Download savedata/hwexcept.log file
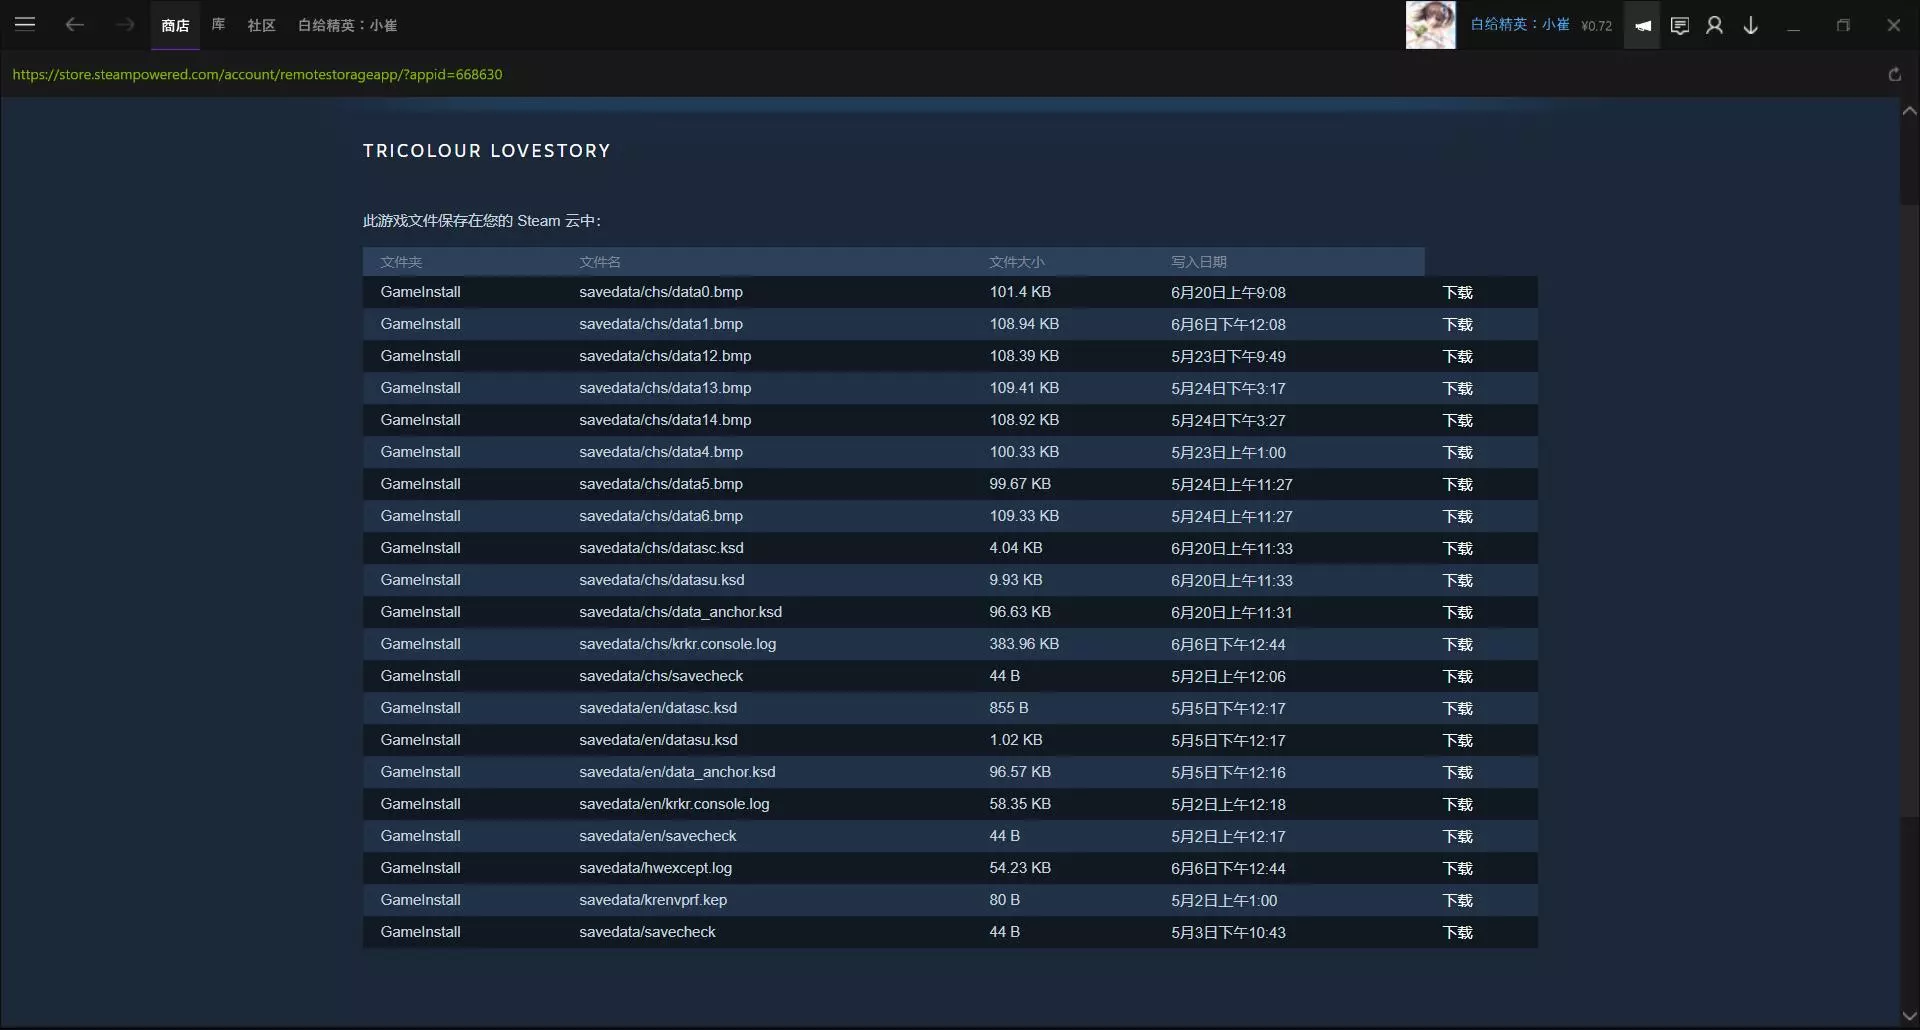 pyautogui.click(x=1458, y=868)
